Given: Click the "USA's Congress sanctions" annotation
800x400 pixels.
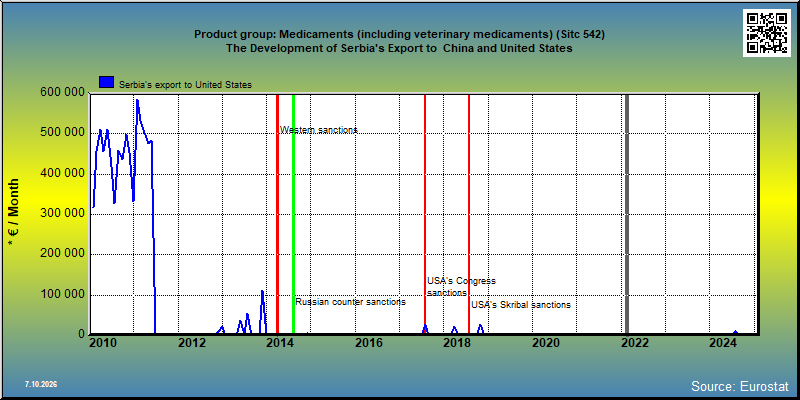Looking at the screenshot, I should click(x=461, y=287).
